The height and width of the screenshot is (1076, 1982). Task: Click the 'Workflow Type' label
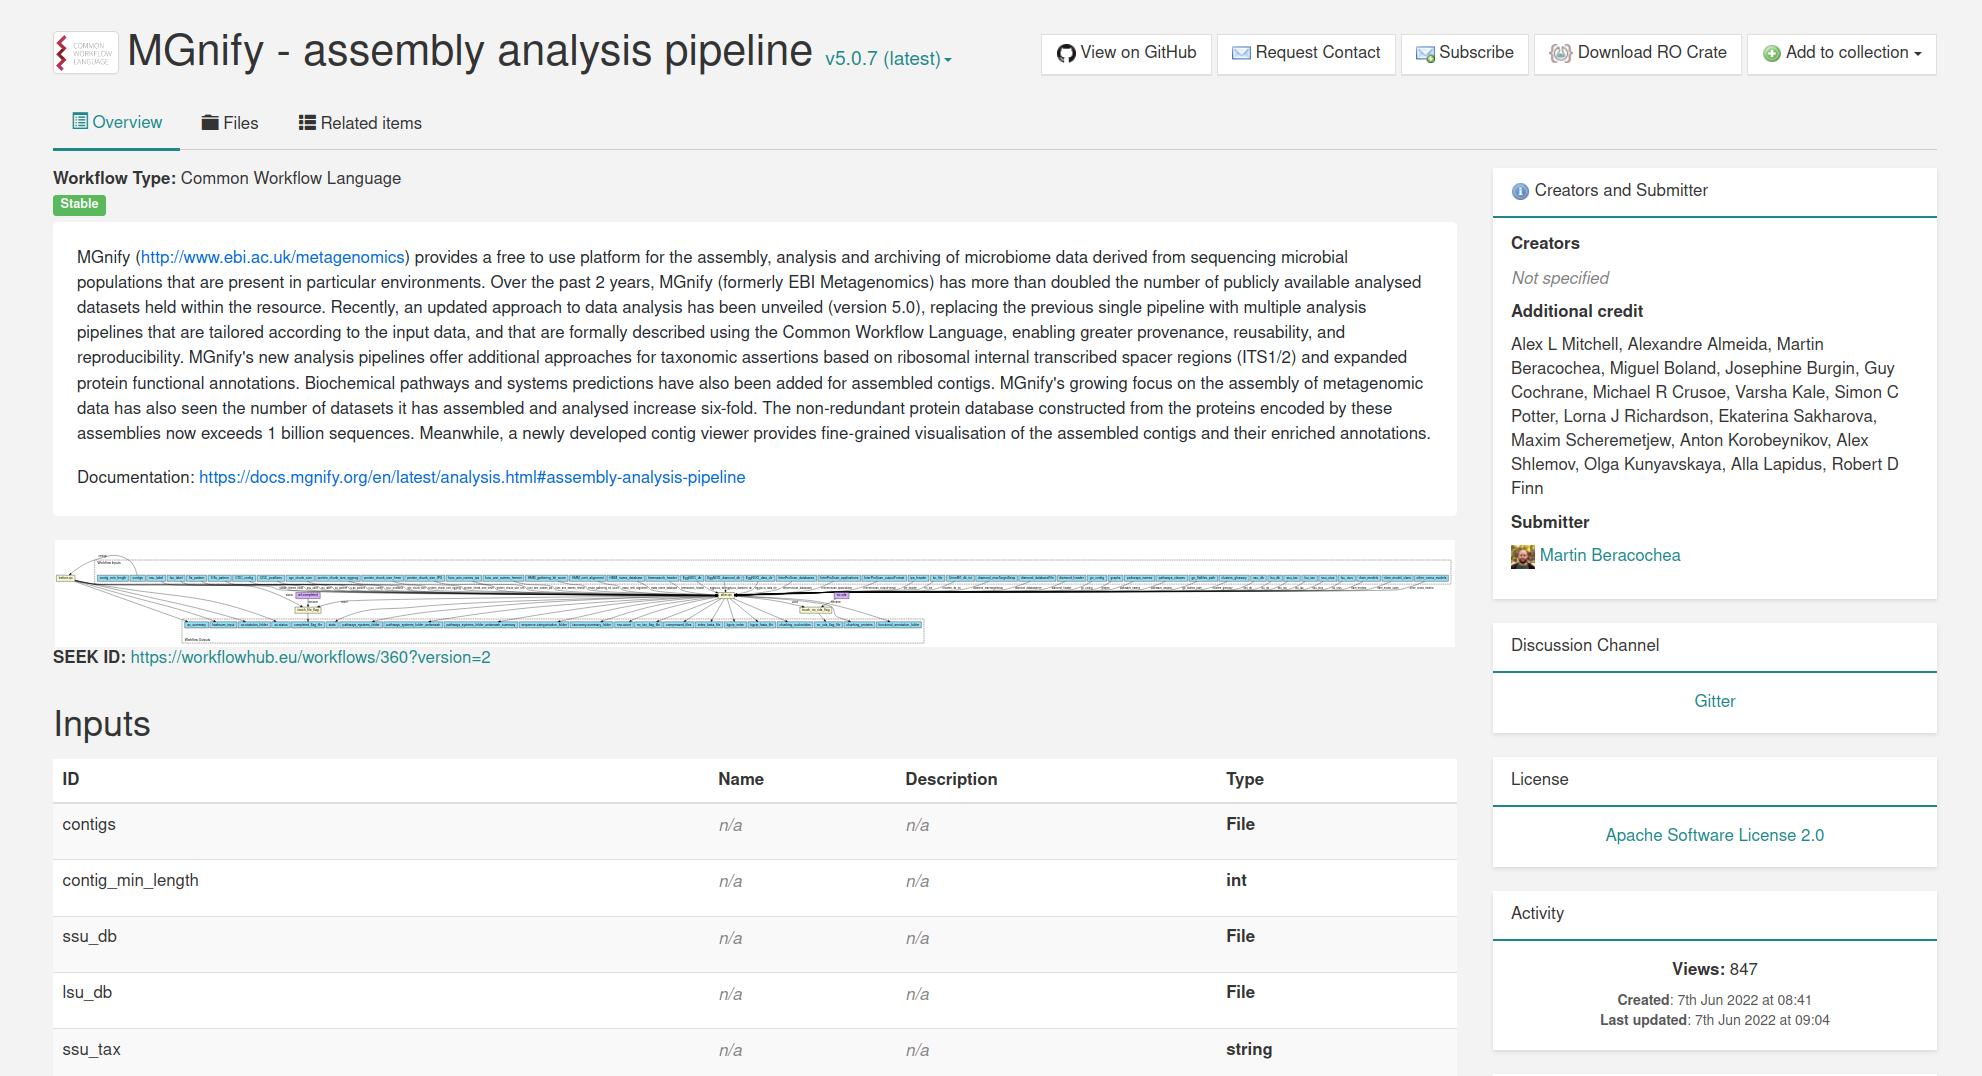click(115, 178)
